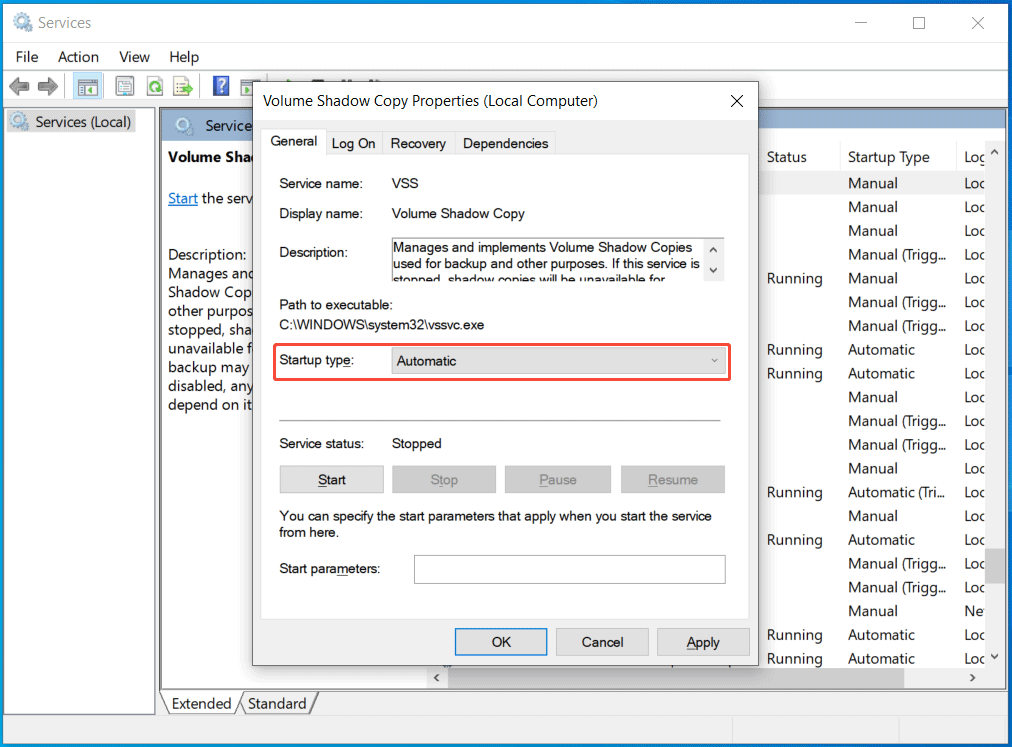Open the Properties toolbar icon
Screen dimensions: 1012x747
[124, 86]
